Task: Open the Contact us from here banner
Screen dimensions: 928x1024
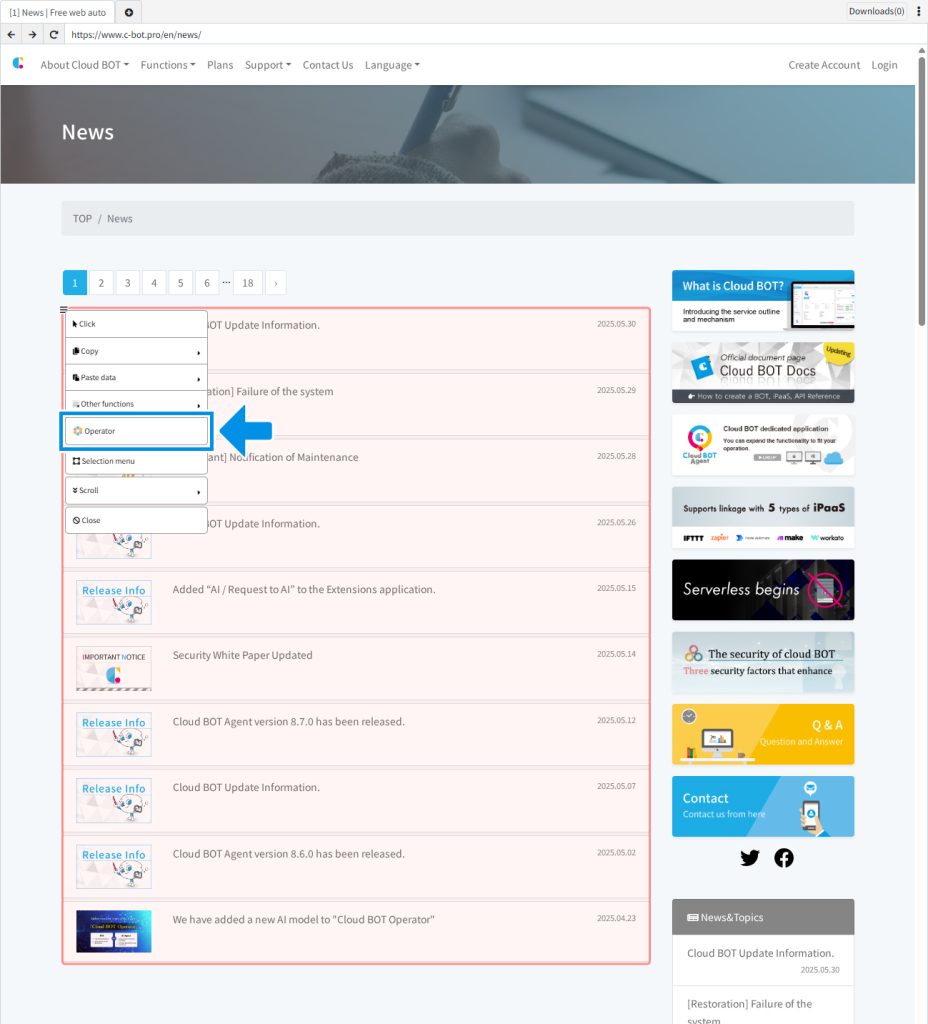Action: pyautogui.click(x=763, y=807)
